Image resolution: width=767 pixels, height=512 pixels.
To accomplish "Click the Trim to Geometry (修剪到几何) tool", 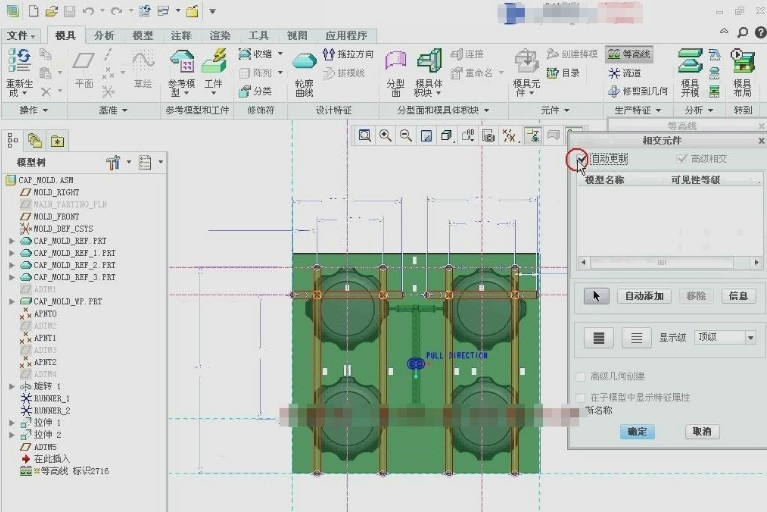I will click(x=637, y=90).
